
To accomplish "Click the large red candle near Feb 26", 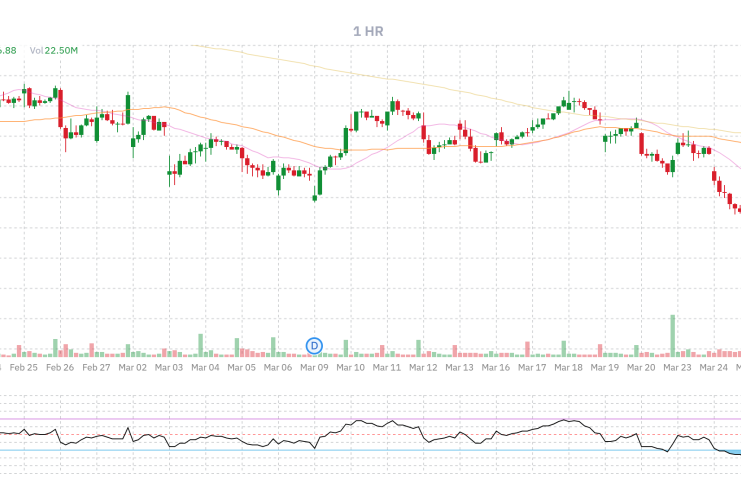I will (62, 108).
